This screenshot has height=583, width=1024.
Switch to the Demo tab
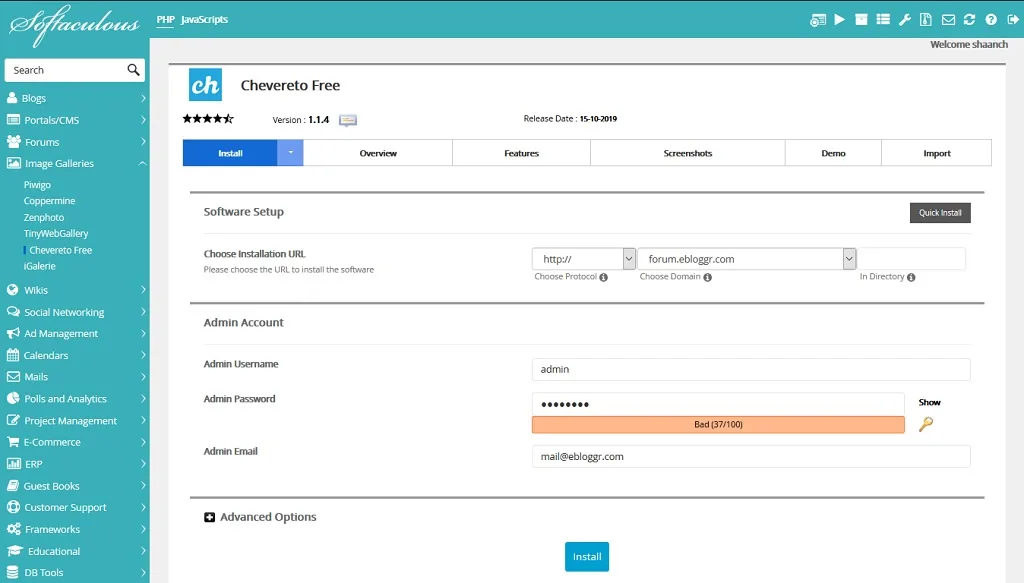tap(833, 153)
